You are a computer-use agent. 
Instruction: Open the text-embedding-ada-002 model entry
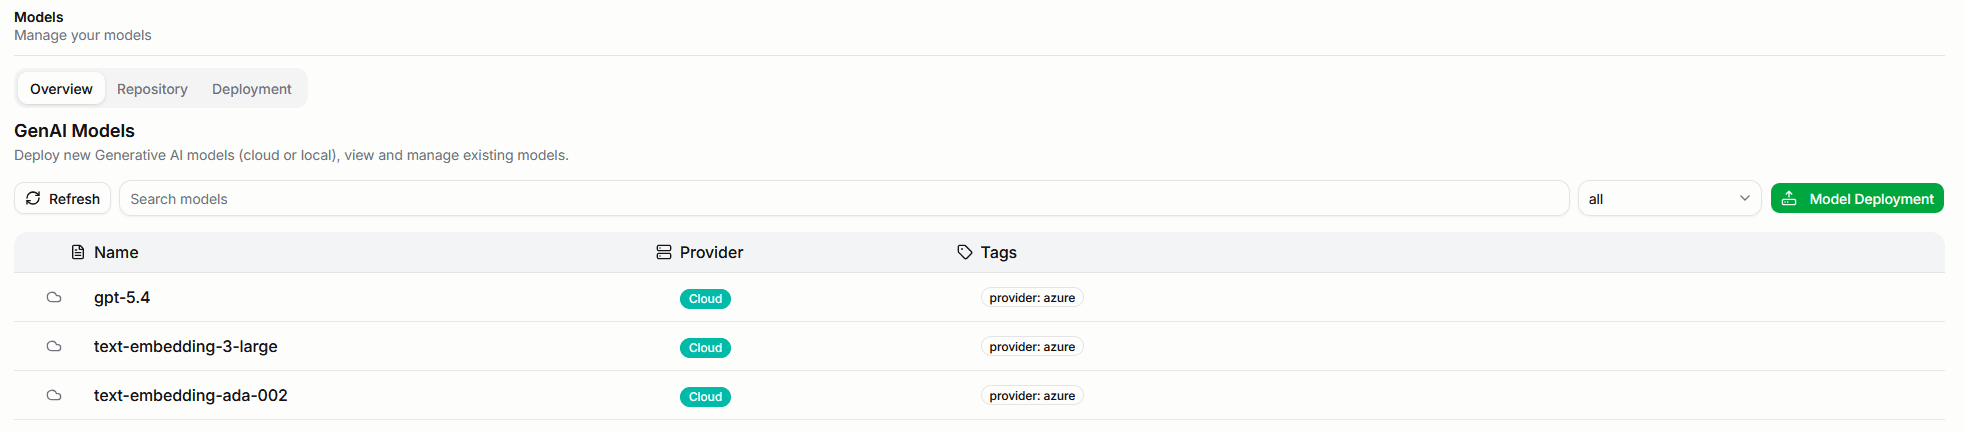pyautogui.click(x=979, y=395)
